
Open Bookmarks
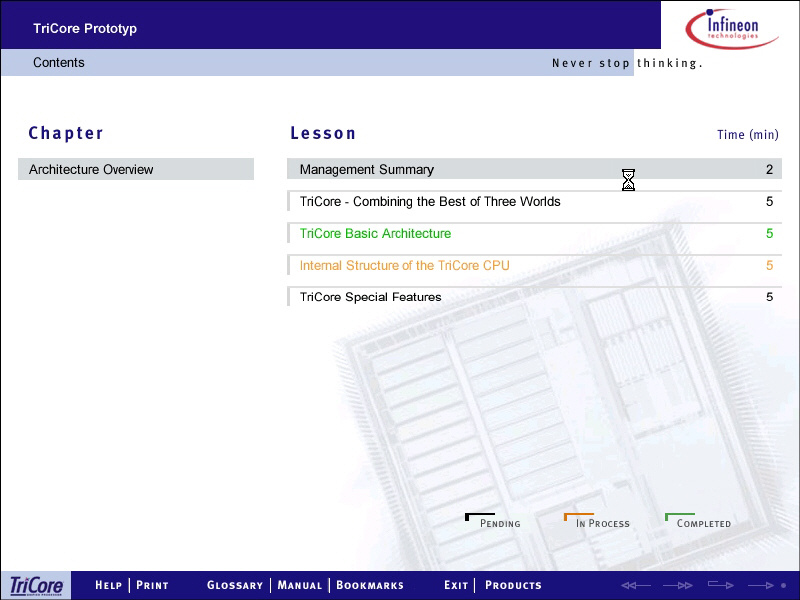(x=370, y=585)
